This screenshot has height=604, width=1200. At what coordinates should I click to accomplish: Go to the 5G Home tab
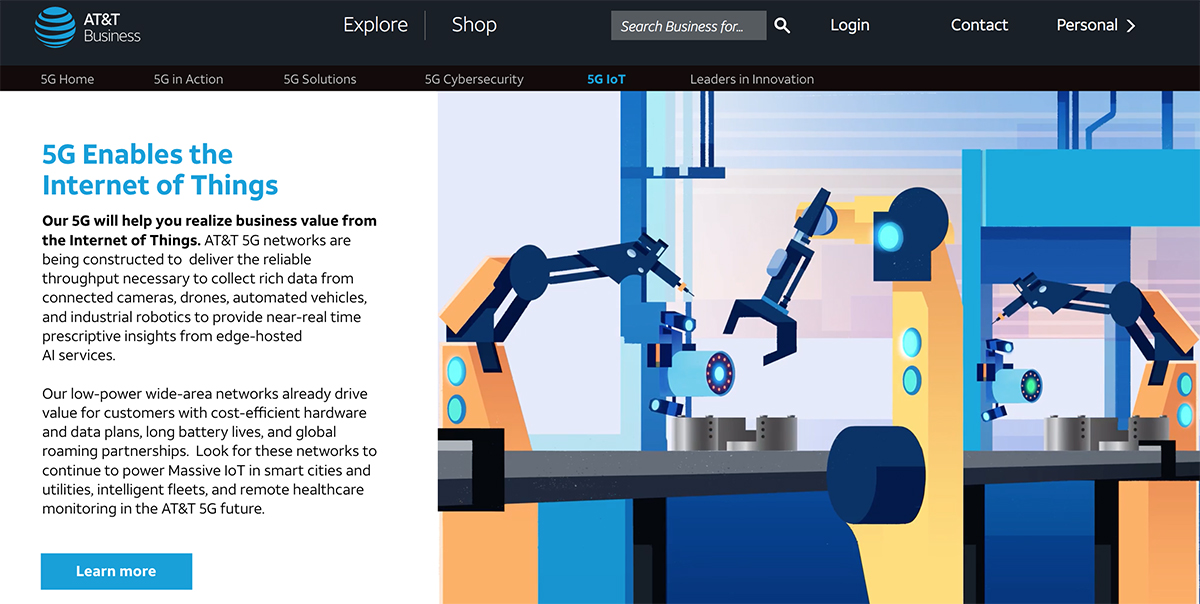[x=67, y=79]
